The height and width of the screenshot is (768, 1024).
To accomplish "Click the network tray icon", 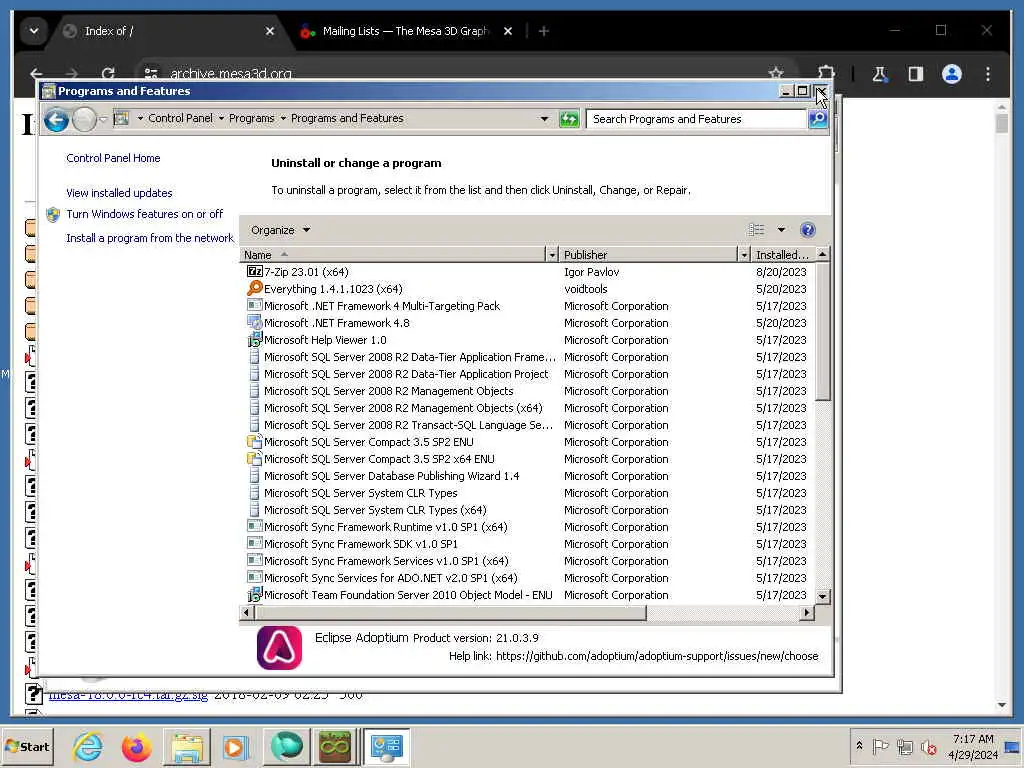I will (904, 746).
